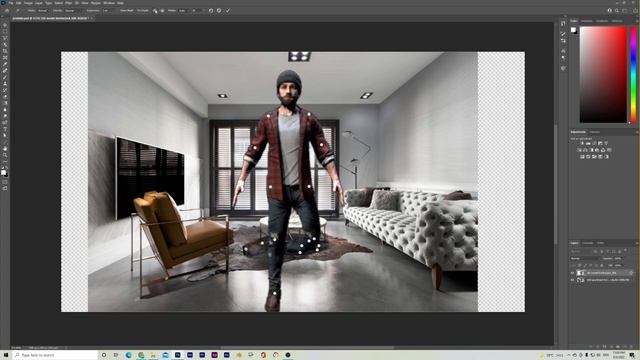This screenshot has height=360, width=640.
Task: Switch to the Channels tab
Action: pos(587,243)
